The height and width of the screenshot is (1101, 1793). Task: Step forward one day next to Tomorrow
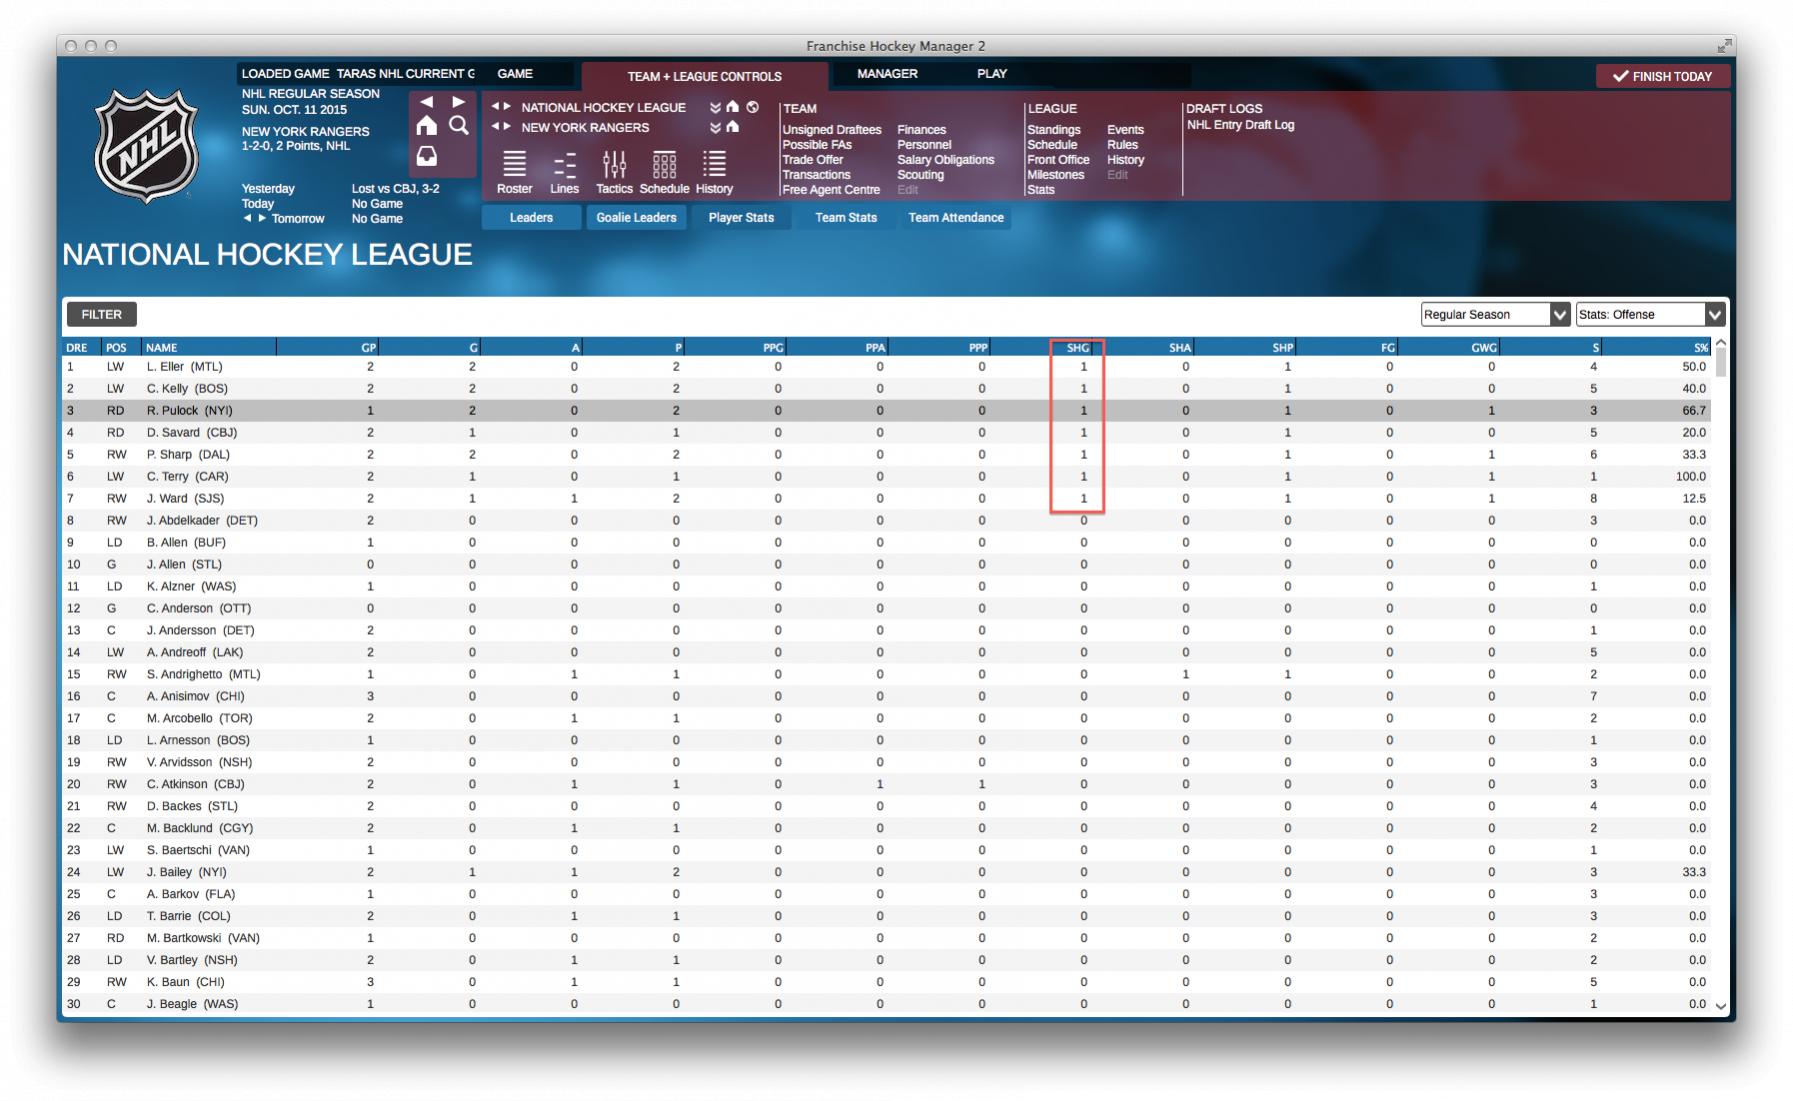262,218
